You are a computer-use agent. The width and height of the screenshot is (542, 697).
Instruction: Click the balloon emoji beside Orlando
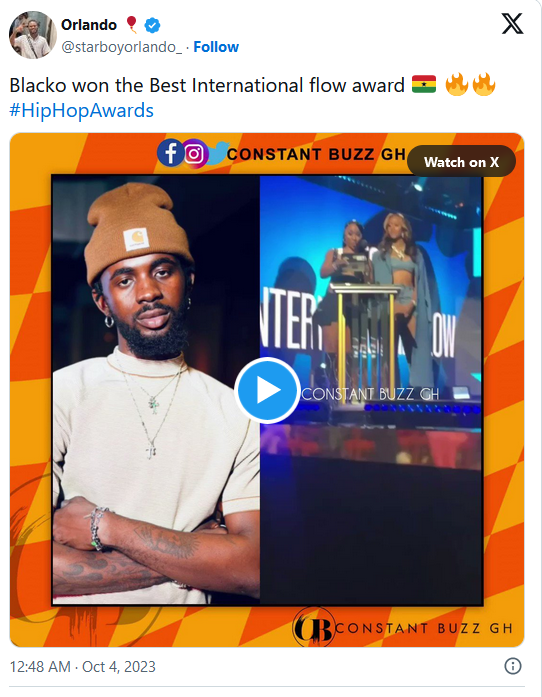132,24
